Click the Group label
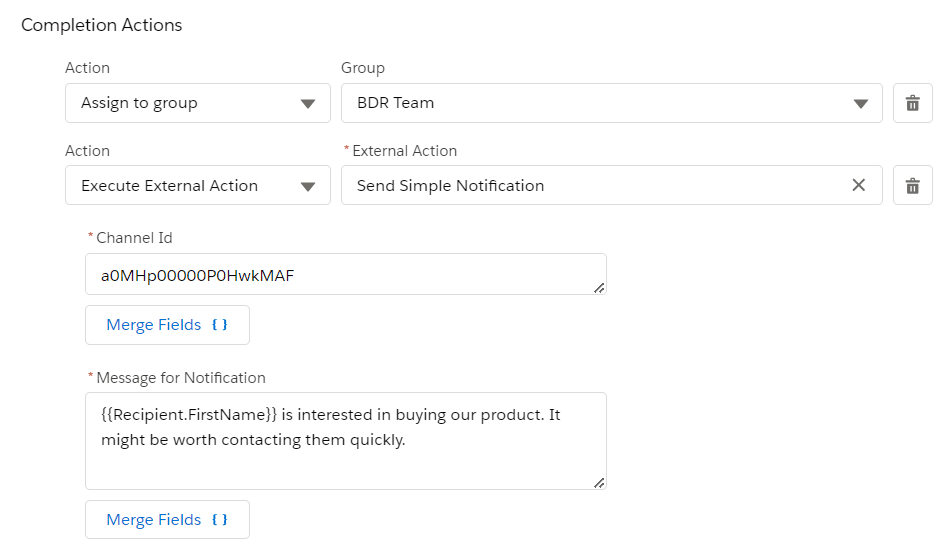This screenshot has height=549, width=948. coord(363,68)
